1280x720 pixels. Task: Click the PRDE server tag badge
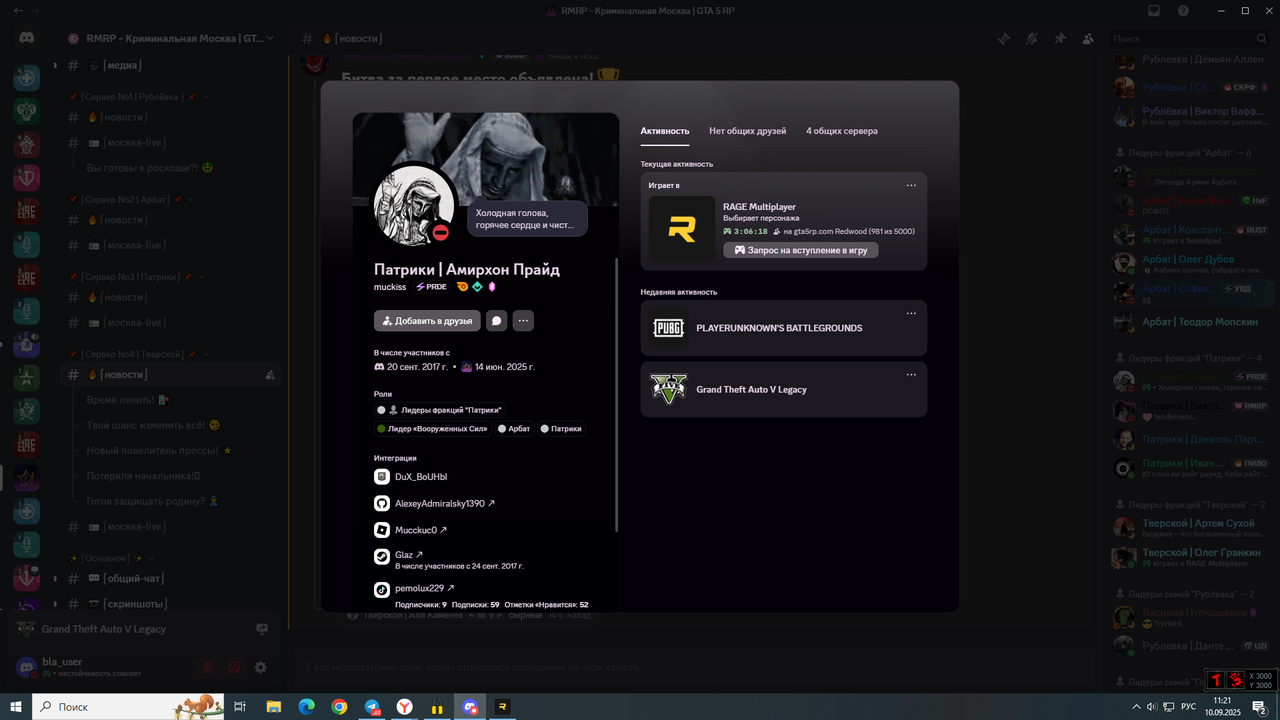[x=431, y=287]
